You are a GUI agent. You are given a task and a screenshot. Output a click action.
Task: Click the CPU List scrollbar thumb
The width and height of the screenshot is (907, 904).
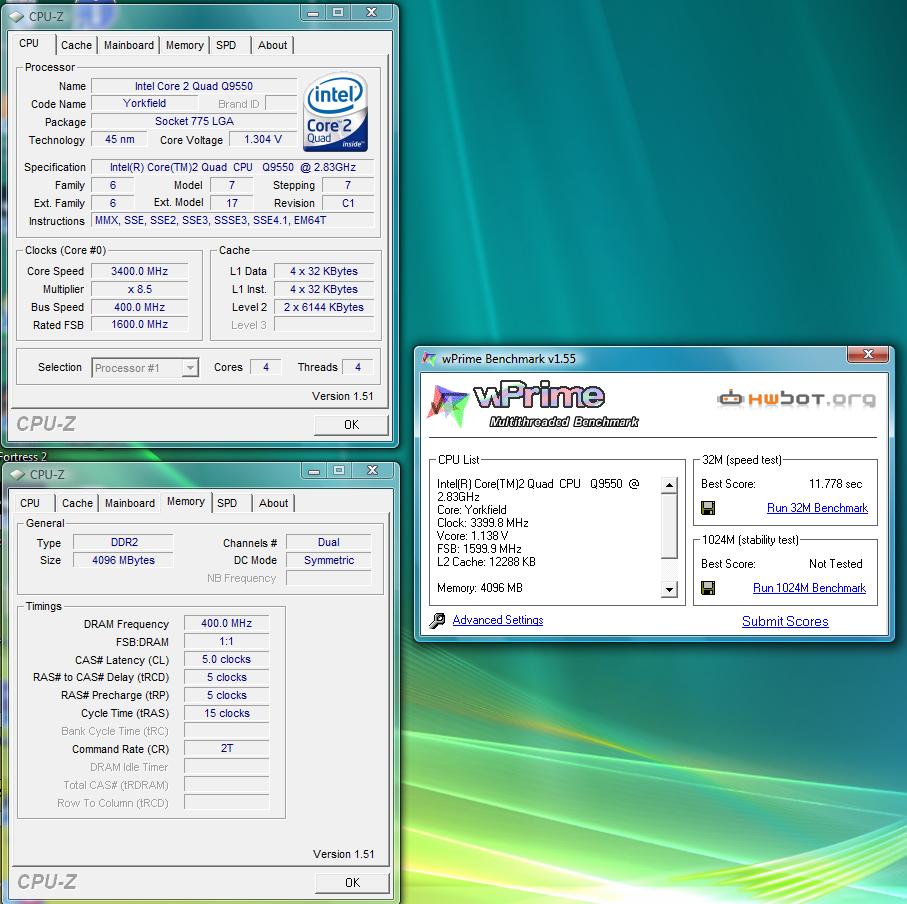pos(669,526)
